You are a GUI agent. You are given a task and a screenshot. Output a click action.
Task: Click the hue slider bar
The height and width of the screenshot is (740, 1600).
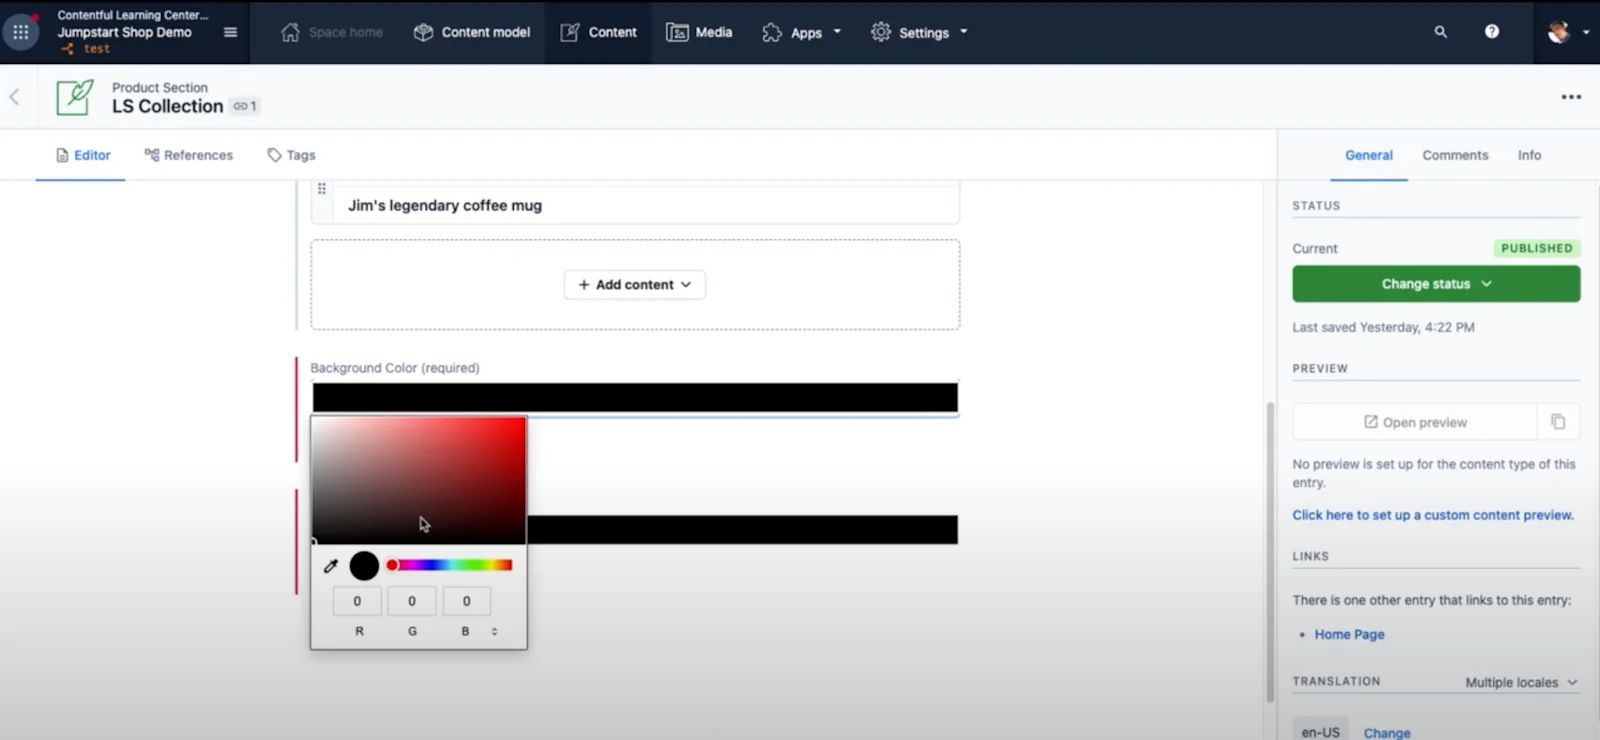pyautogui.click(x=449, y=565)
